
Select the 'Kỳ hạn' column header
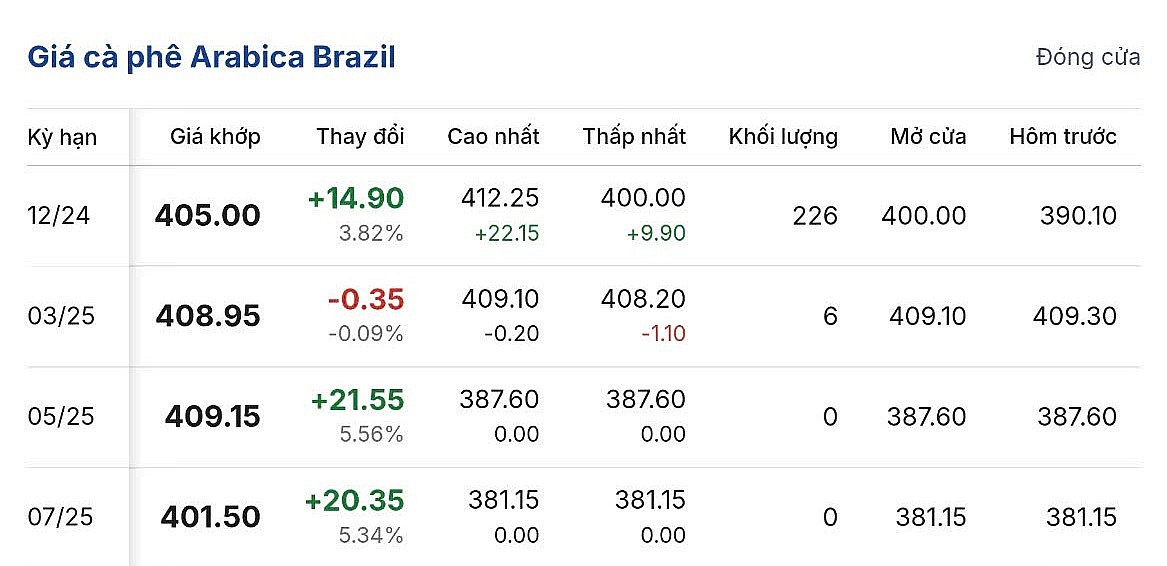[x=62, y=137]
